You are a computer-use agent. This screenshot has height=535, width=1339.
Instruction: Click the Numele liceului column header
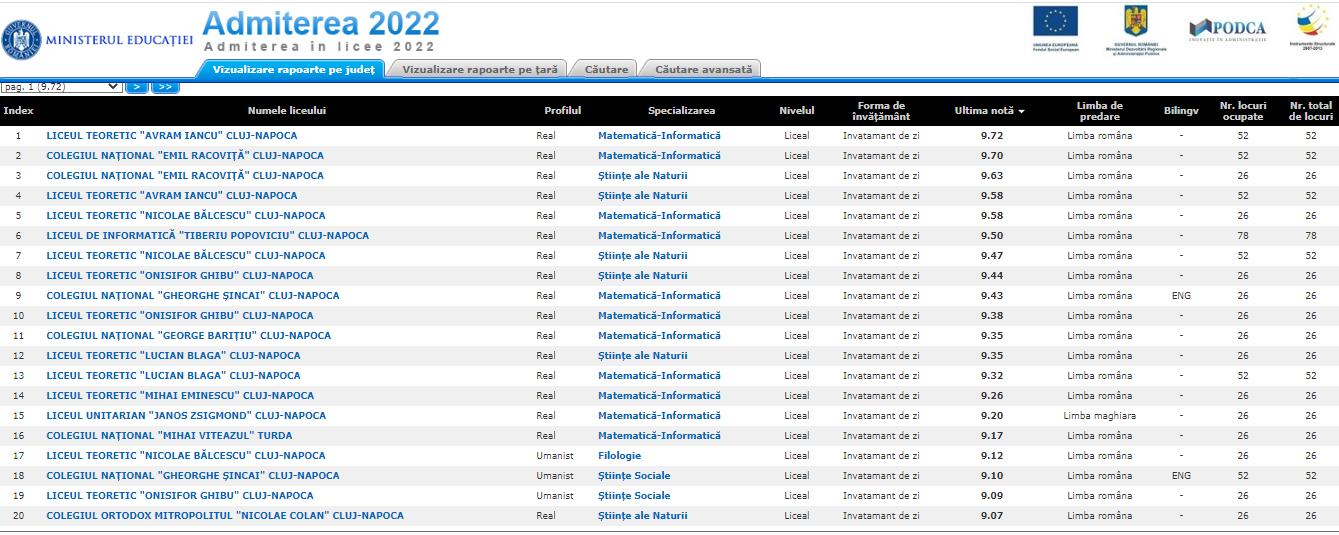click(286, 110)
